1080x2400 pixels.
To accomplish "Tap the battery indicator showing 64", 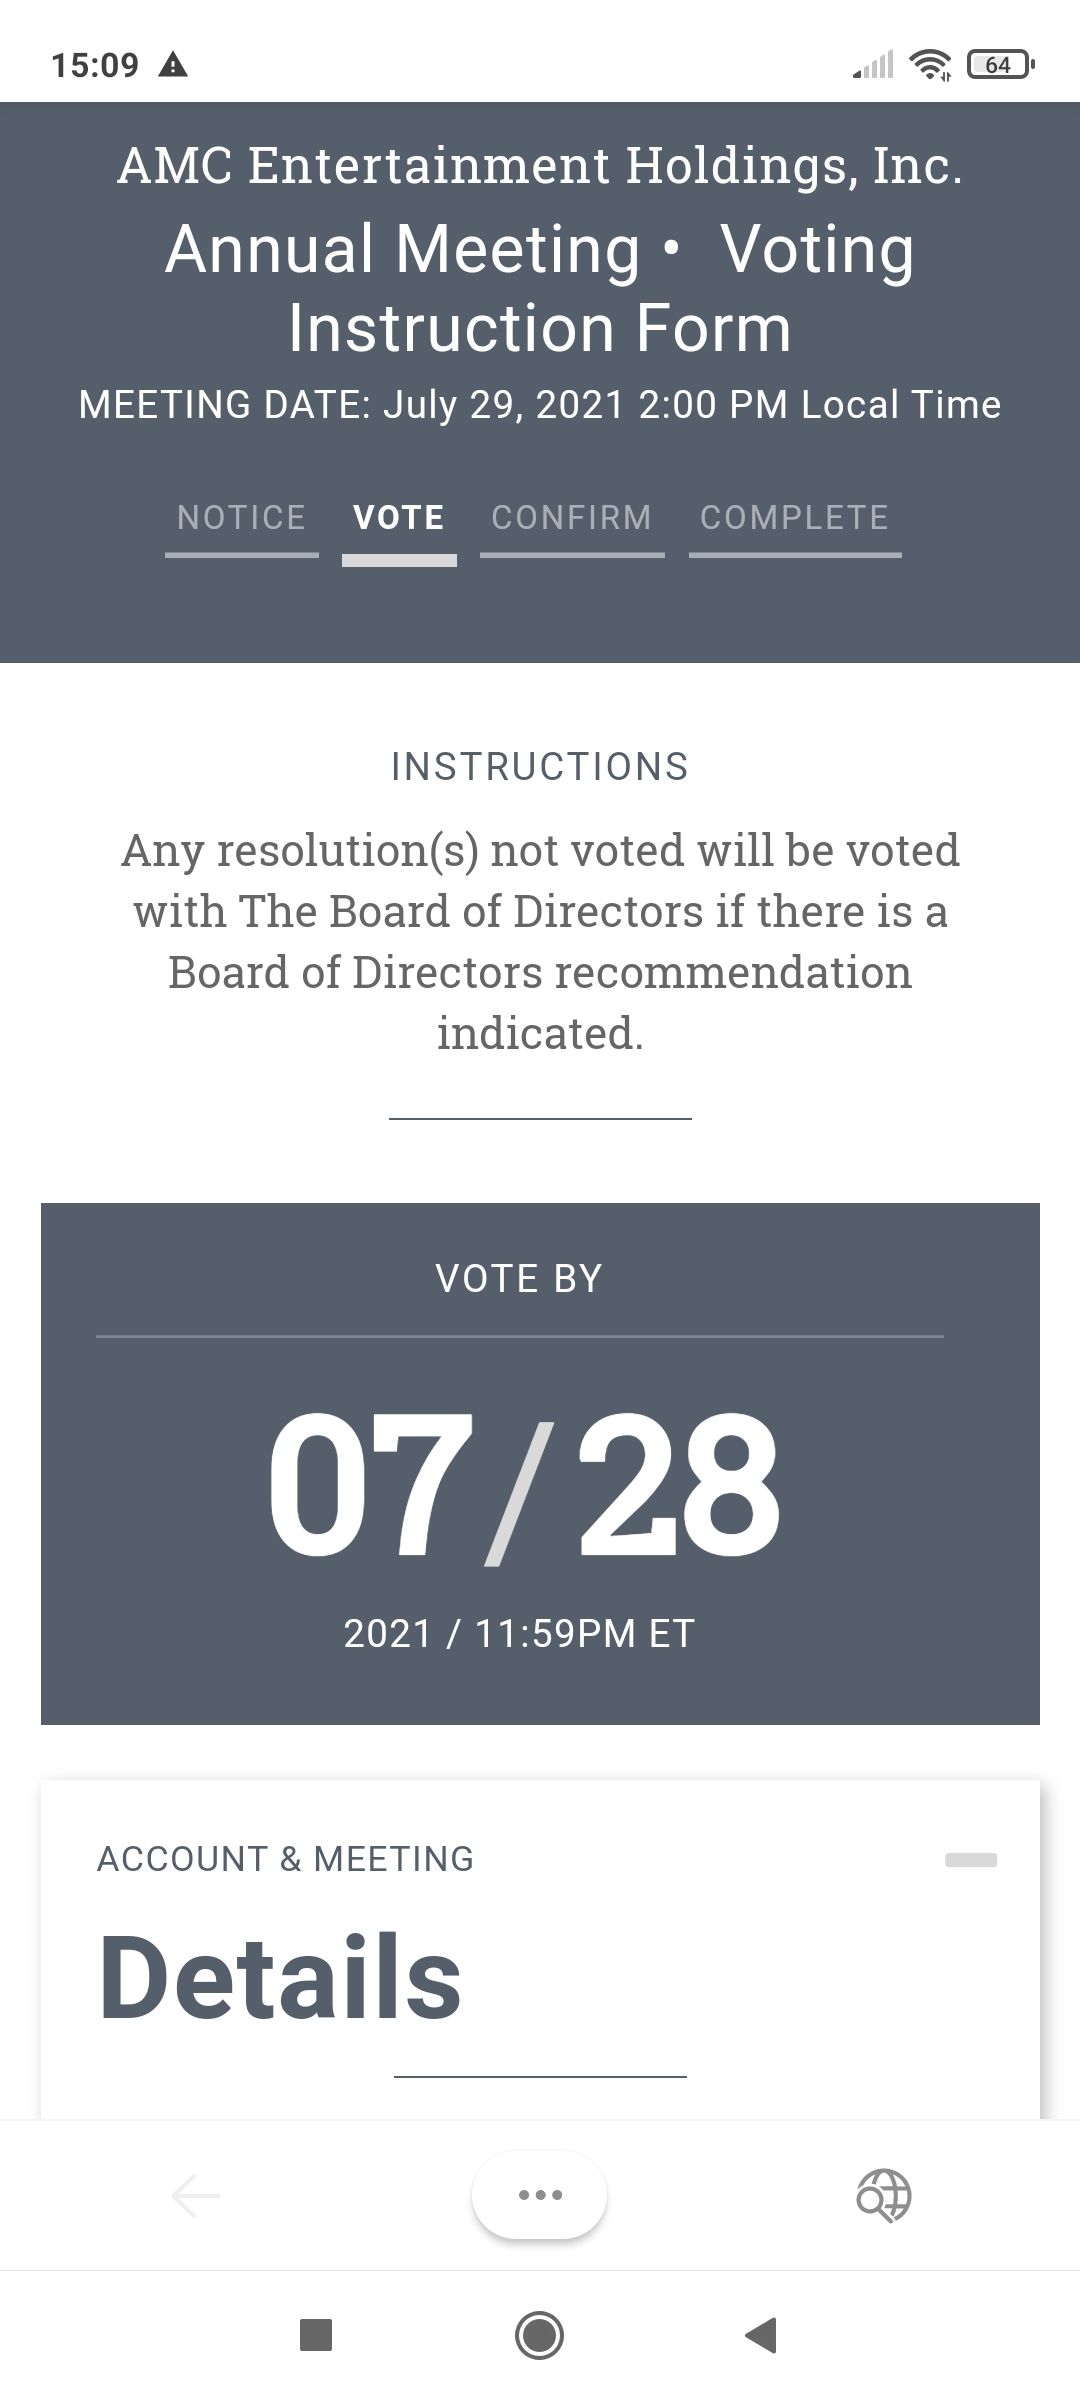I will tap(1000, 65).
